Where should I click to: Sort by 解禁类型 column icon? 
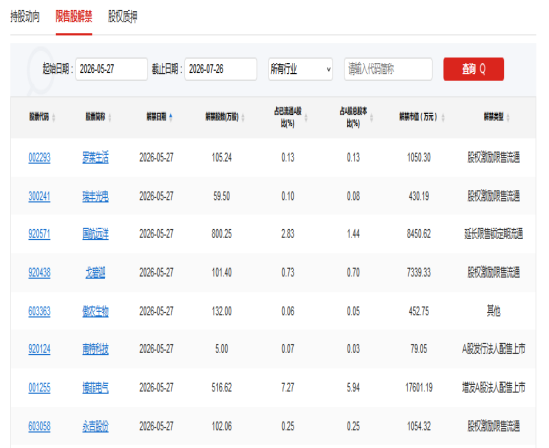pos(508,118)
